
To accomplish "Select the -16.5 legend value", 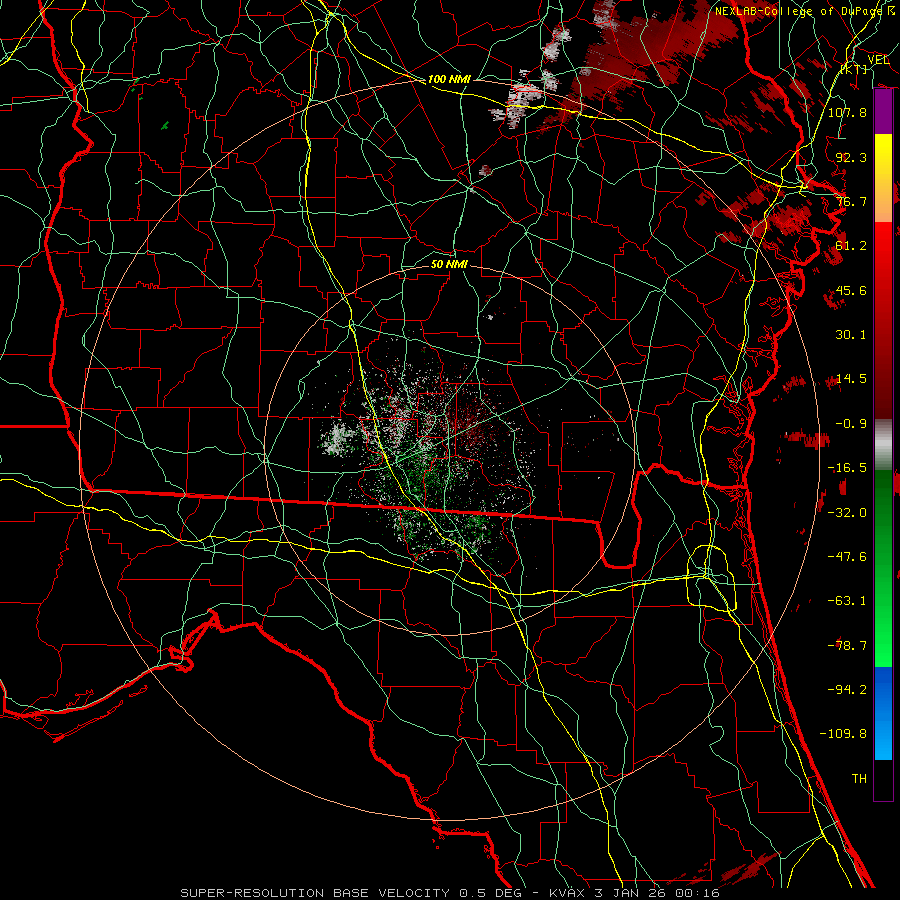I will [x=847, y=468].
